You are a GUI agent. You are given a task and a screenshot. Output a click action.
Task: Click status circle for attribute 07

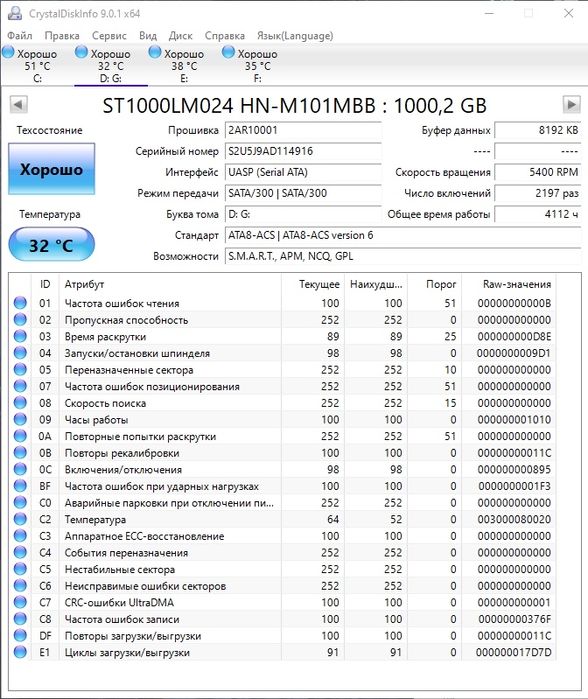point(20,386)
